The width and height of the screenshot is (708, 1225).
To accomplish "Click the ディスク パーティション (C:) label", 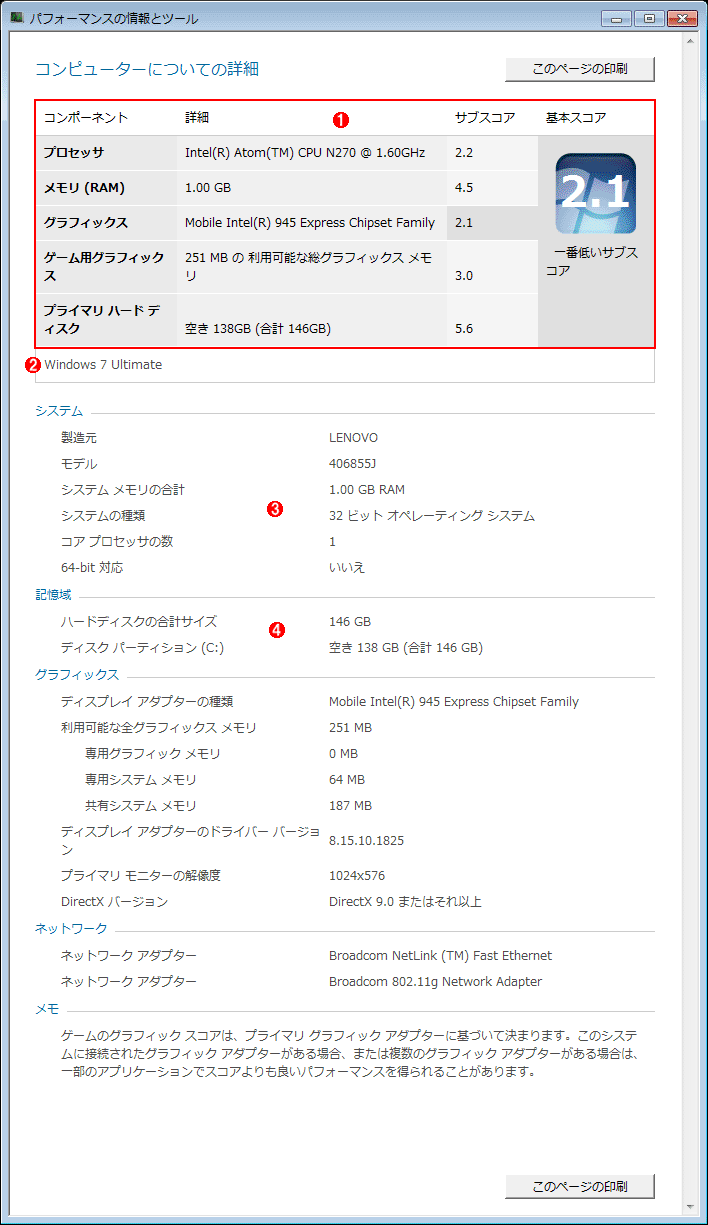I will coord(143,648).
